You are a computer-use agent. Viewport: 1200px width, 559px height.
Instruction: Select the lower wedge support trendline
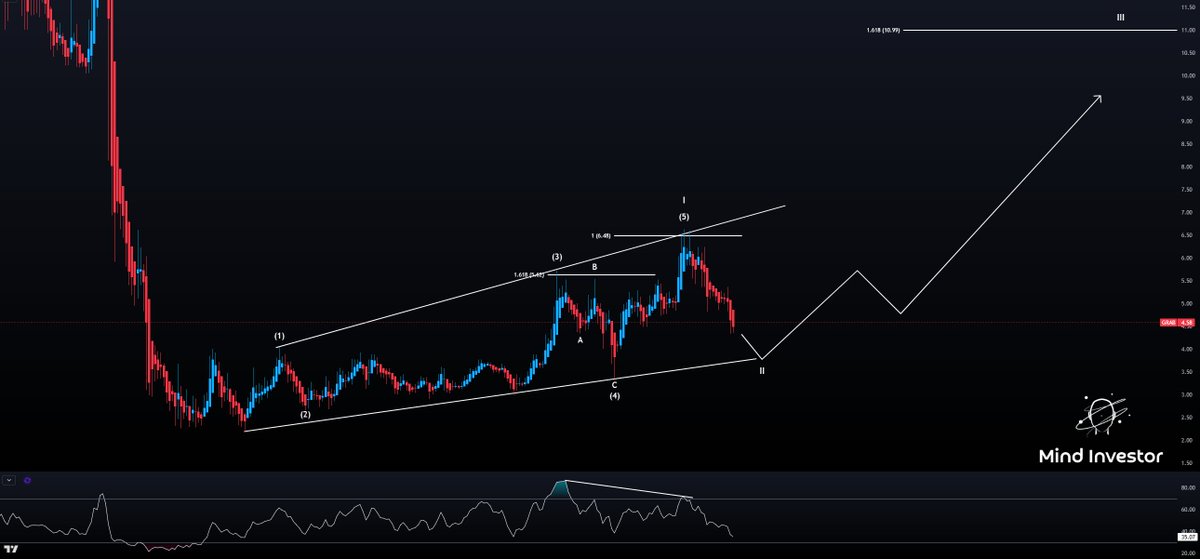[500, 395]
